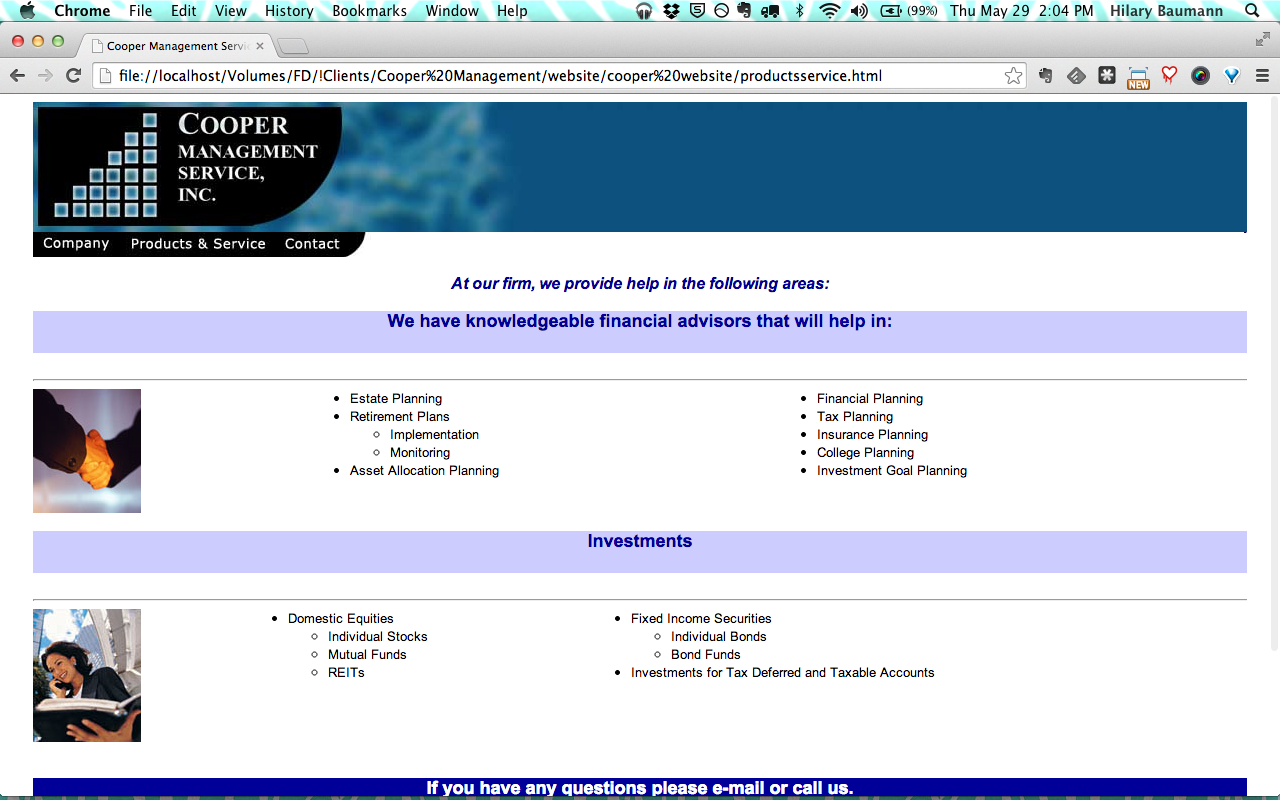Open the Bookmarks menu
This screenshot has height=800, width=1280.
click(369, 11)
